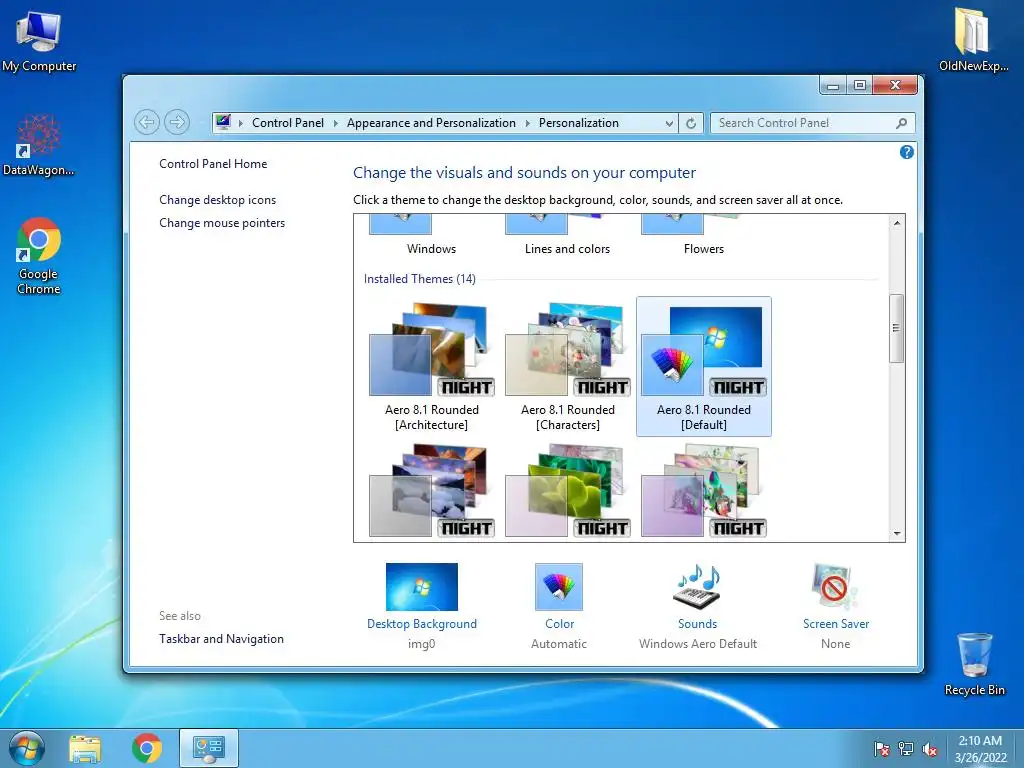Open the DataWagon desktop shortcut
Image resolution: width=1024 pixels, height=768 pixels.
pos(39,145)
